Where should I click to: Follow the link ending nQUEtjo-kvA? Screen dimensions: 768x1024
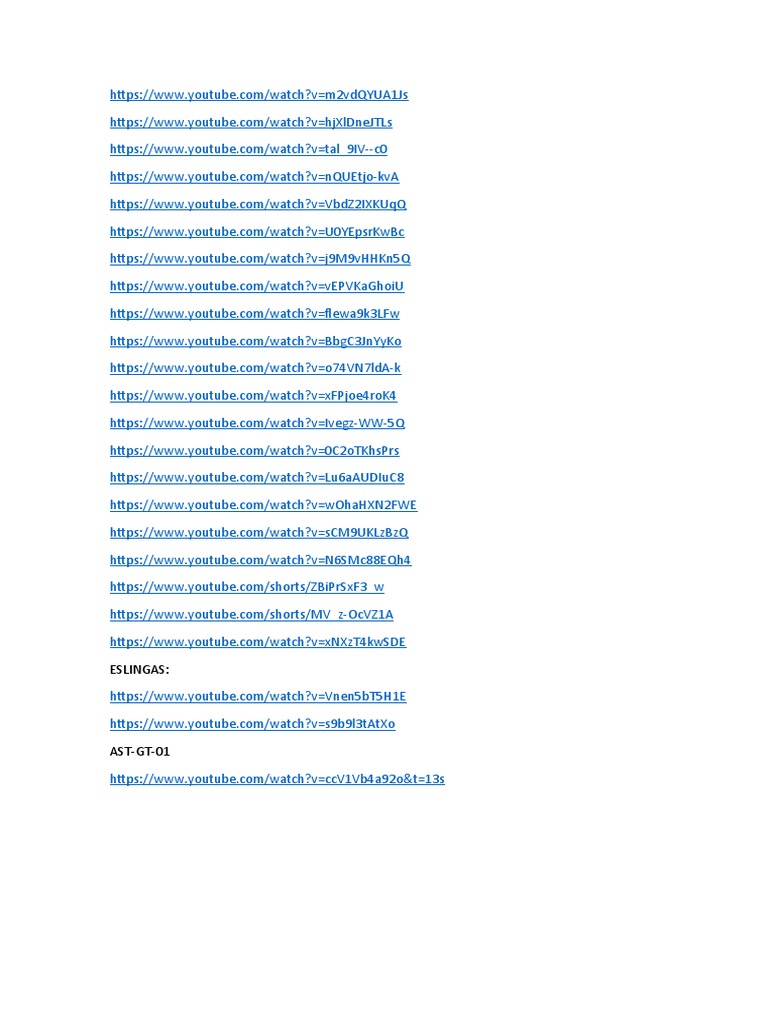(x=255, y=176)
